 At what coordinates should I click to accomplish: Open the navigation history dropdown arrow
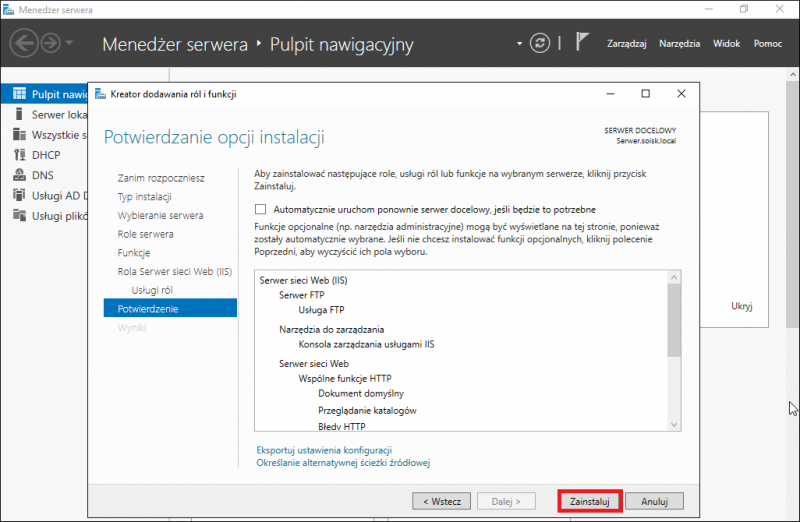[69, 43]
